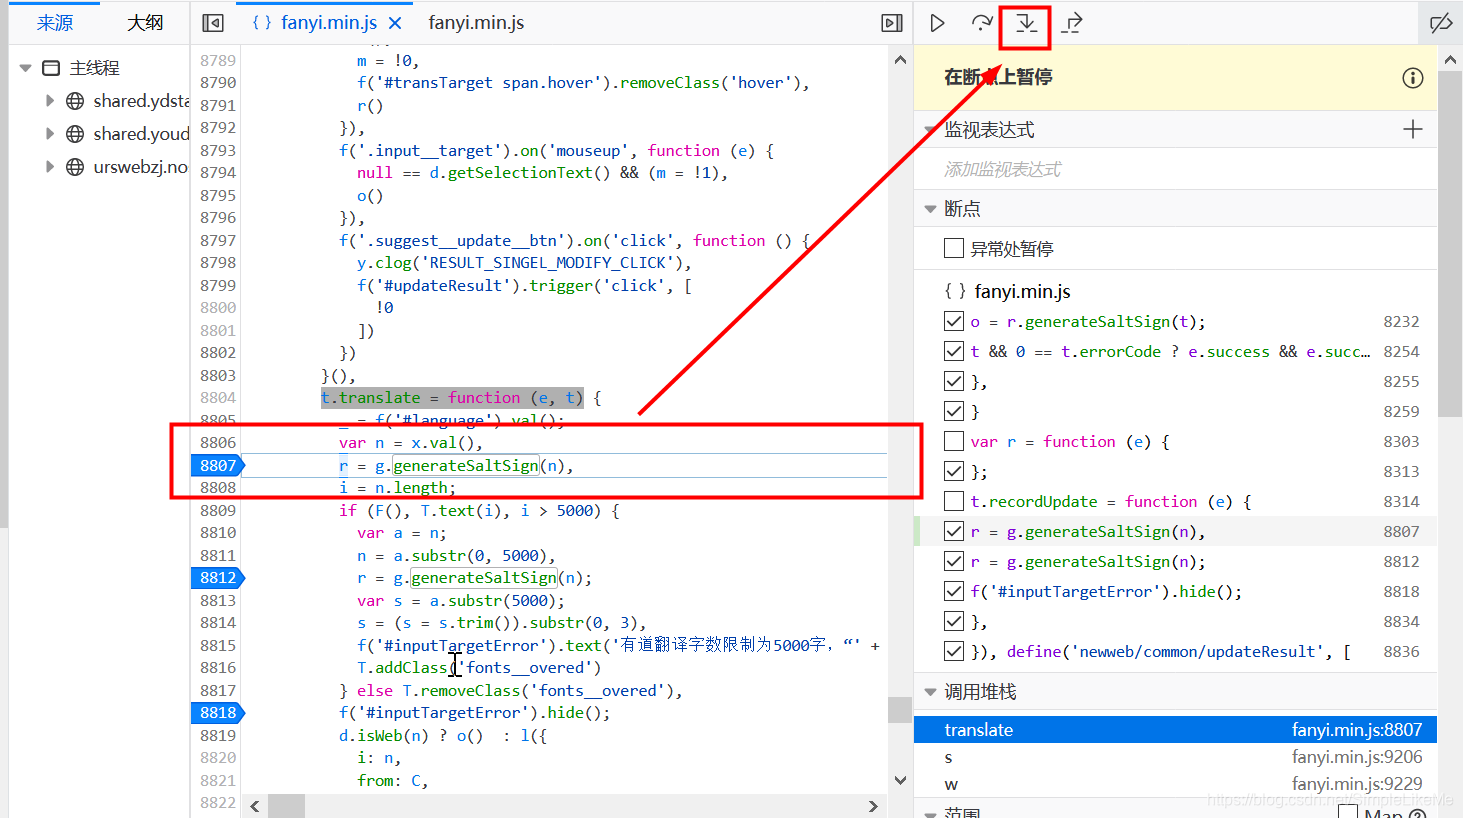Close the pretty-printed fanyi.min.js tab
1463x818 pixels.
pos(395,23)
